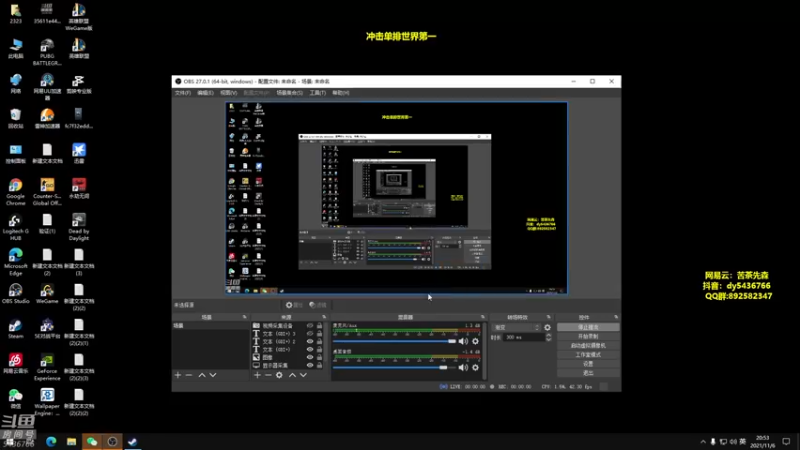This screenshot has height=450, width=800.
Task: Start virtual camera (启动虚拟摄像机) button
Action: pyautogui.click(x=588, y=345)
